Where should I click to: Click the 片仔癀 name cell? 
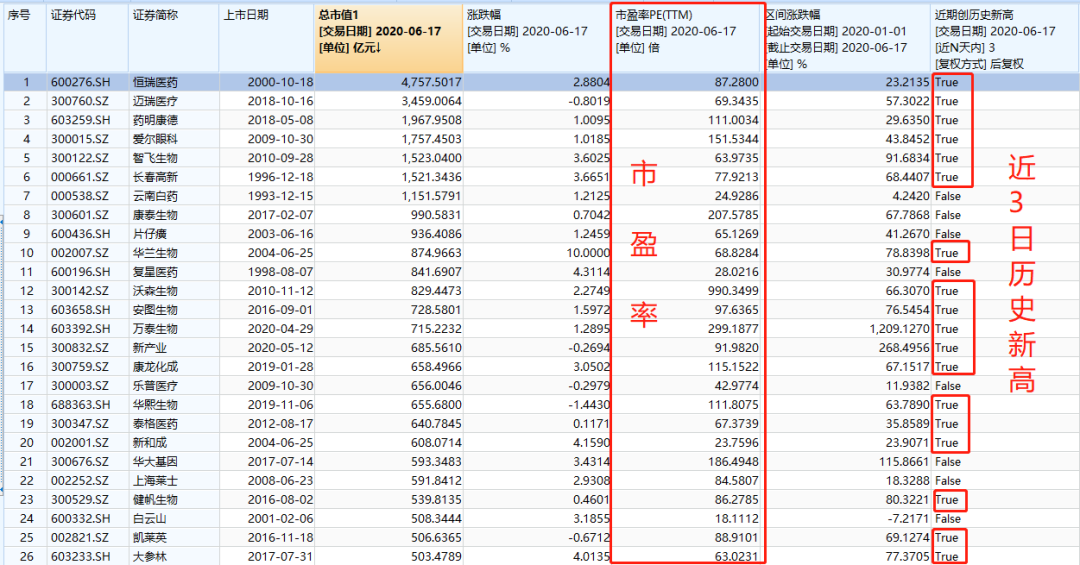click(149, 234)
